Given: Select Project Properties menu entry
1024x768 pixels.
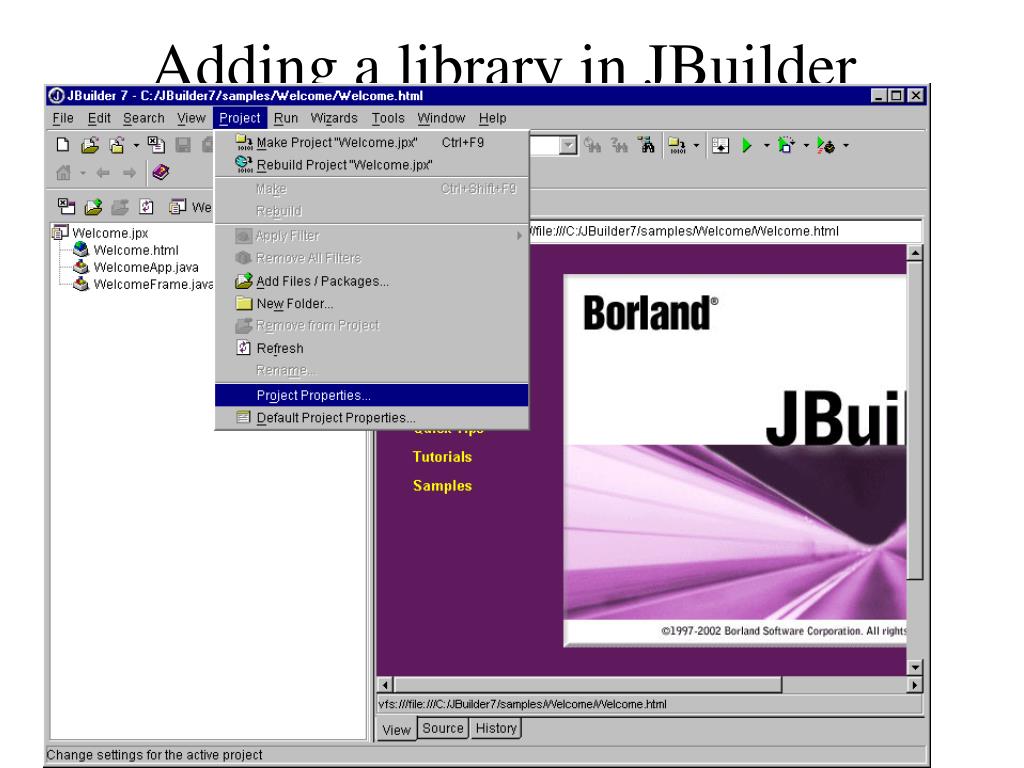Looking at the screenshot, I should click(371, 395).
